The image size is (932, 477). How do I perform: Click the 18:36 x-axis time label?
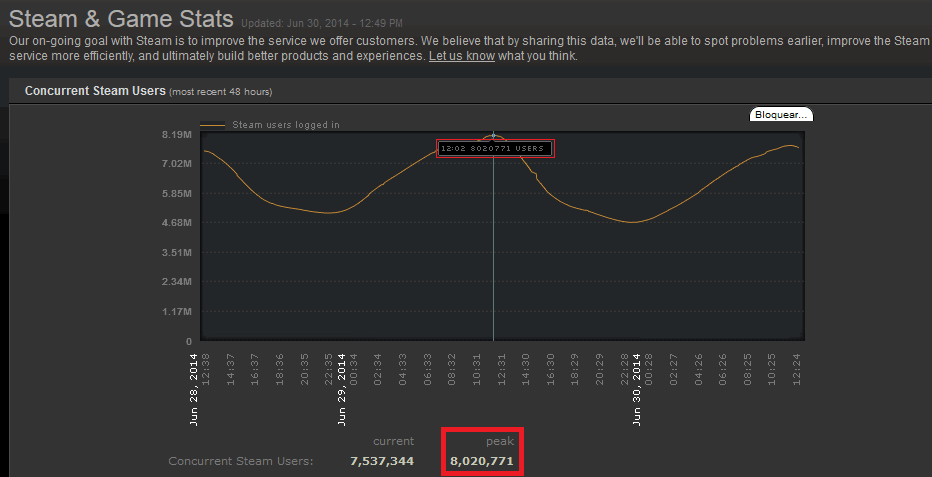(x=280, y=368)
